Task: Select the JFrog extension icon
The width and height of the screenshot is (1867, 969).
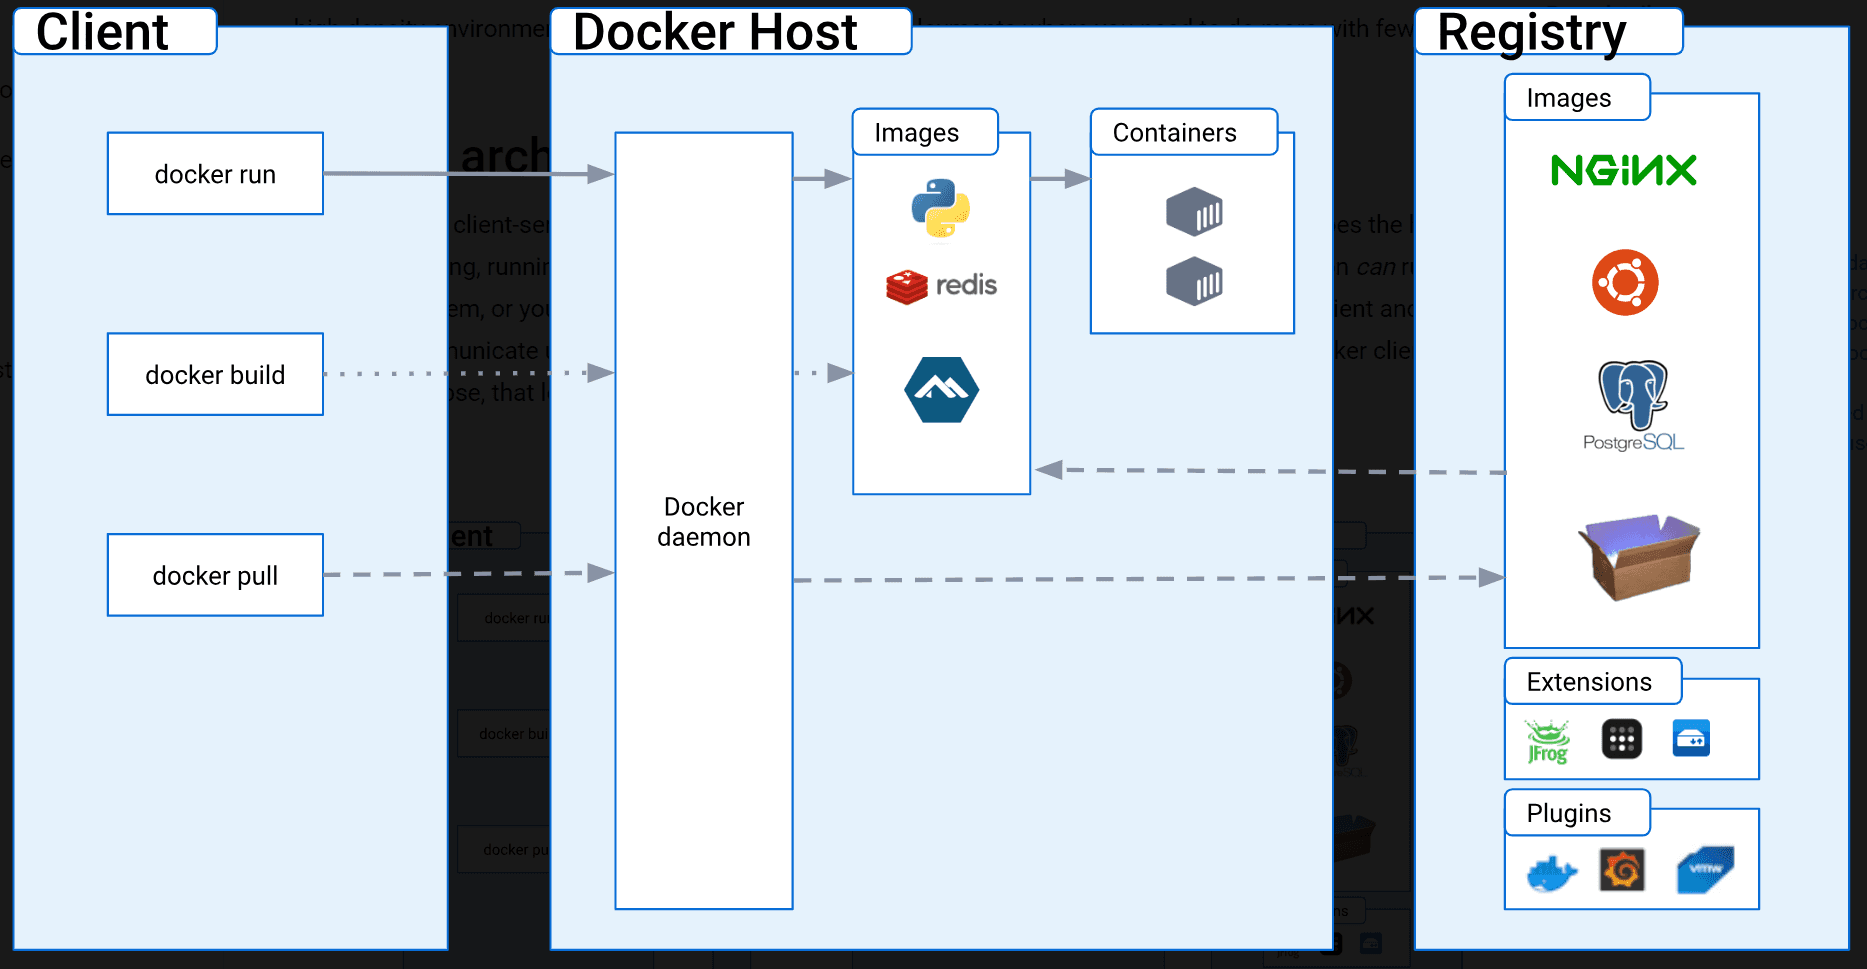Action: coord(1546,738)
